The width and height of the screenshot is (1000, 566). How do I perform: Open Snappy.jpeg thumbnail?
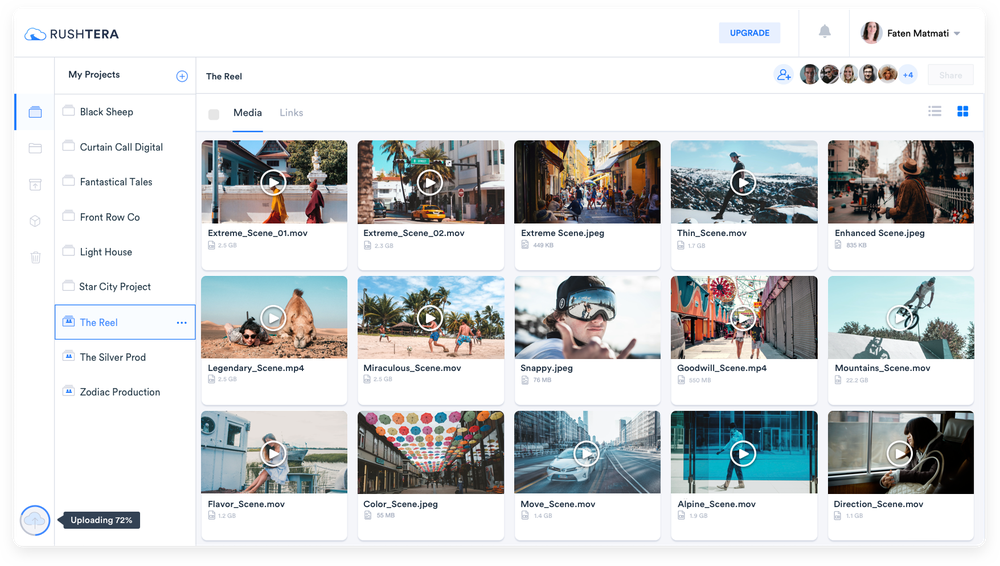(x=587, y=317)
